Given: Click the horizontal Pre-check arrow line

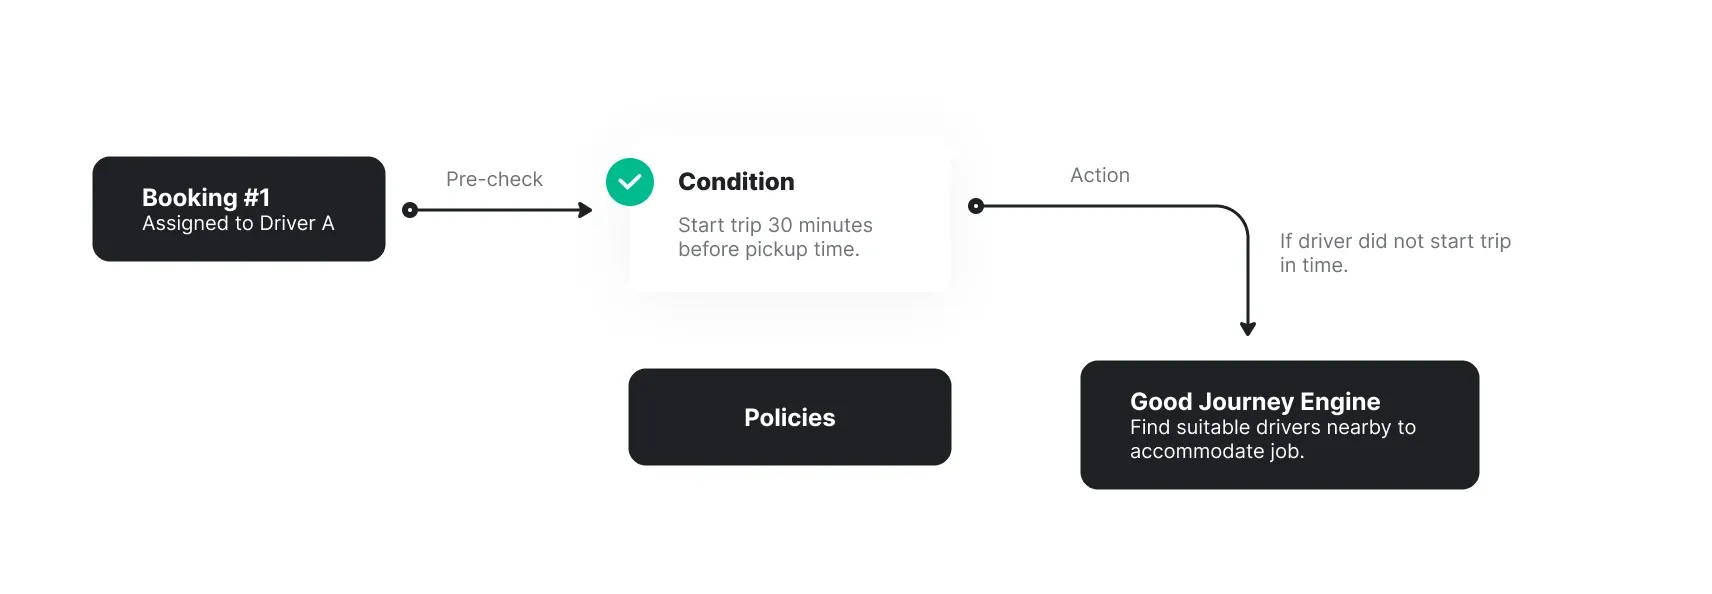Looking at the screenshot, I should pyautogui.click(x=498, y=210).
